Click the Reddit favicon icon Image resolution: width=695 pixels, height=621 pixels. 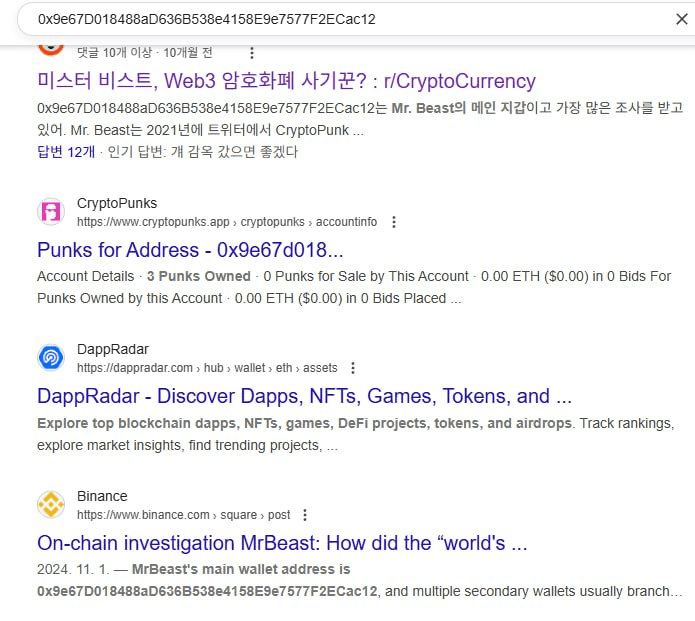point(51,48)
